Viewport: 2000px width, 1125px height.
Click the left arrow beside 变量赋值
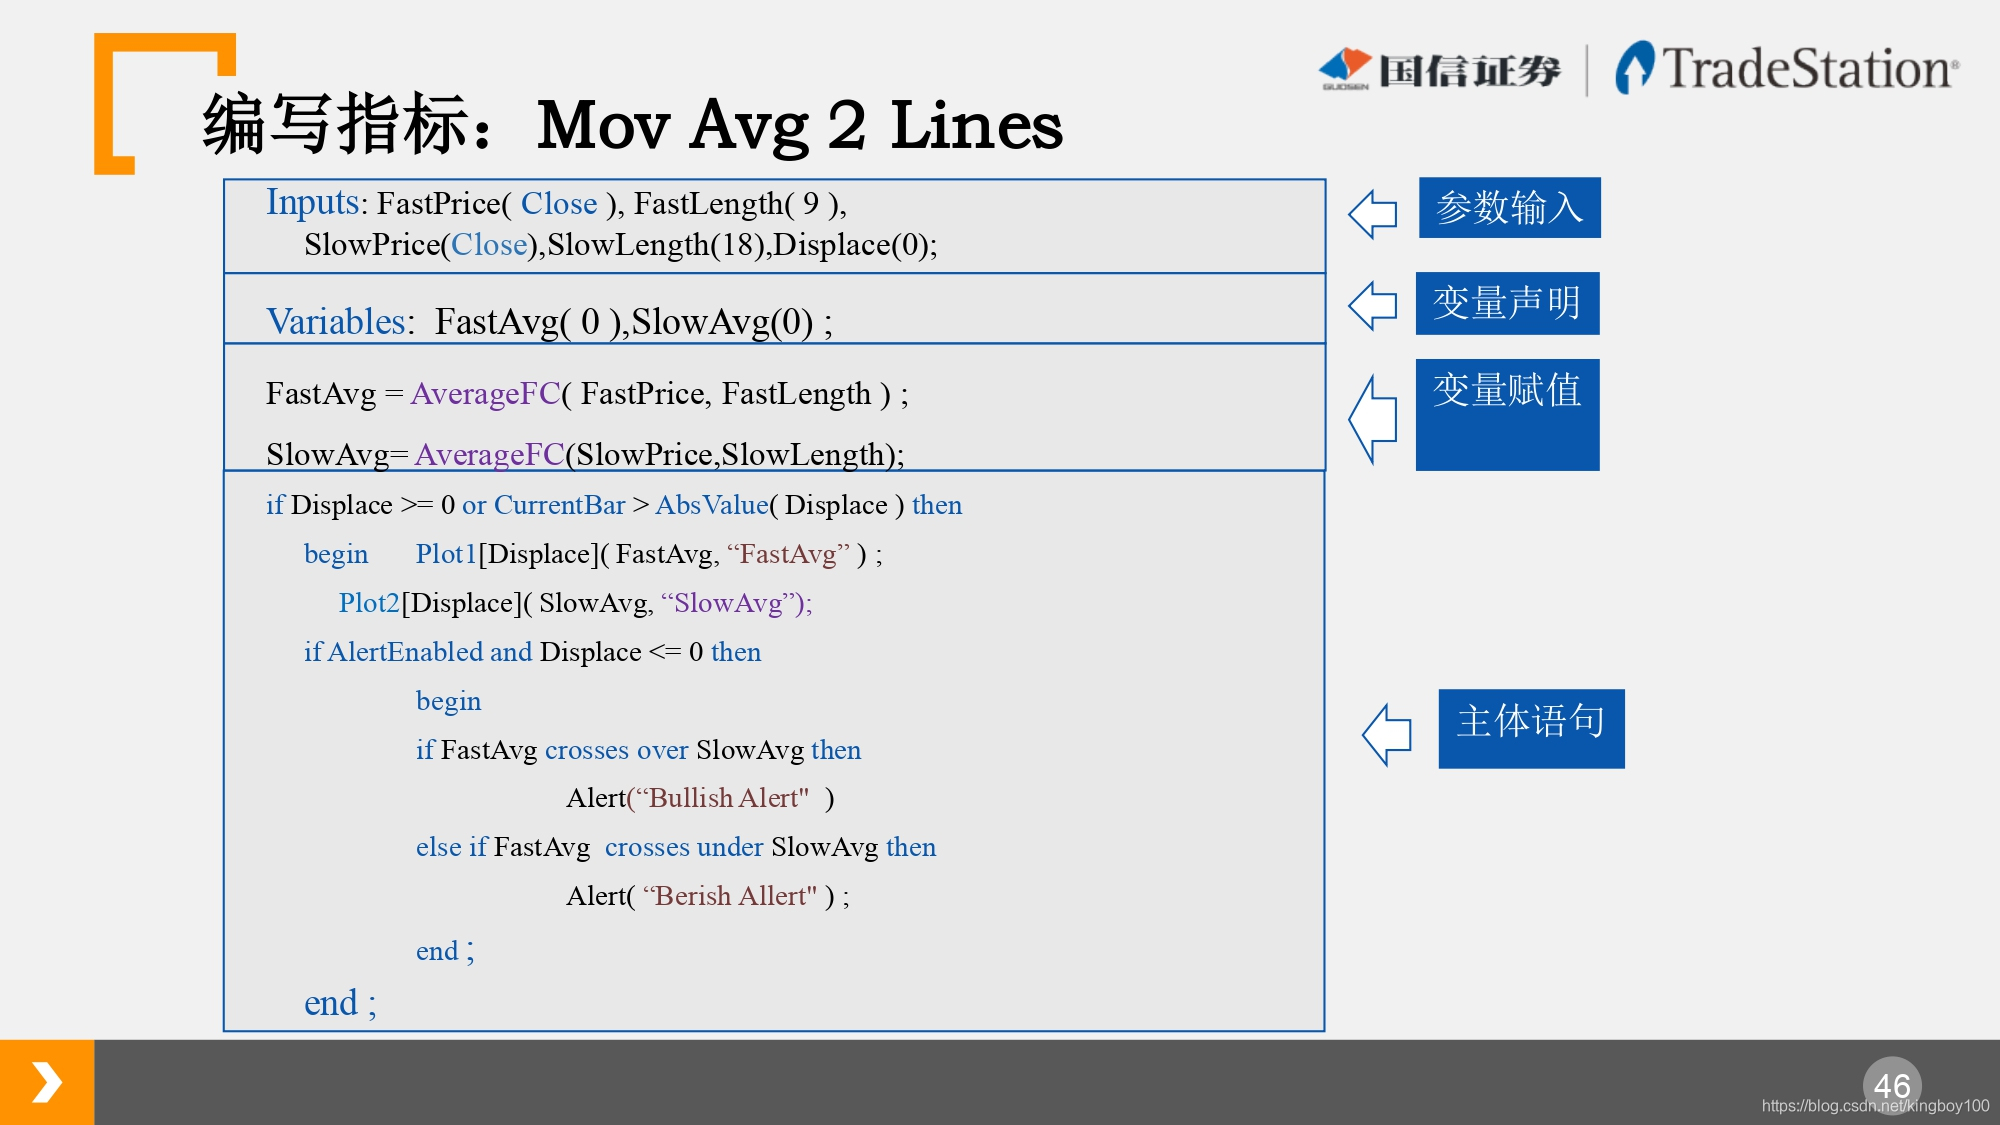point(1373,419)
